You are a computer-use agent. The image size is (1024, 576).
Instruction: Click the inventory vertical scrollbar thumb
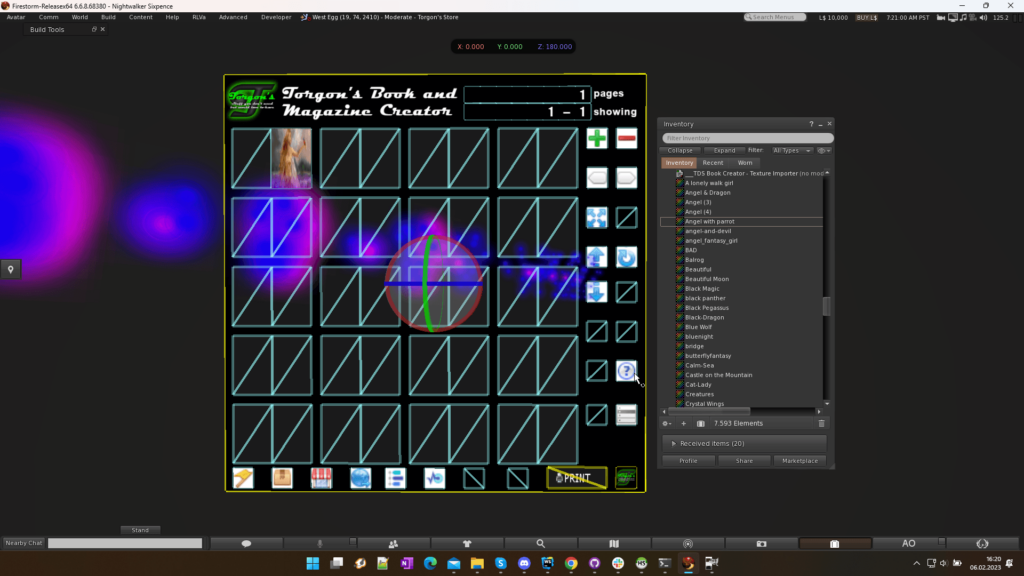(x=827, y=306)
